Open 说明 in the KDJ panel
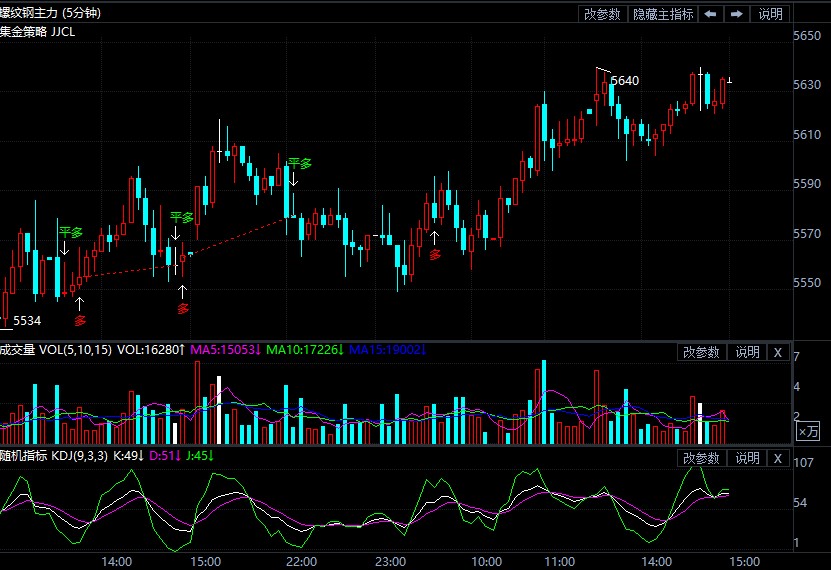This screenshot has height=570, width=831. [x=747, y=458]
